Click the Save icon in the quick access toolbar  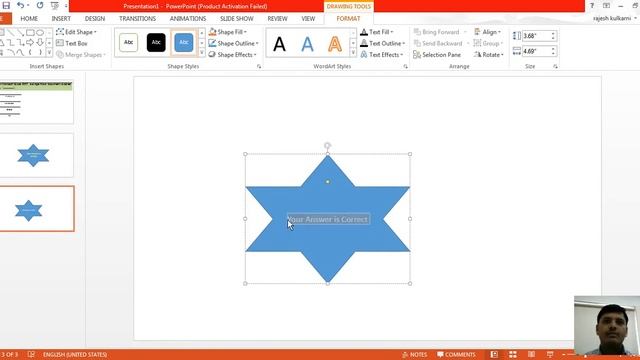6,6
